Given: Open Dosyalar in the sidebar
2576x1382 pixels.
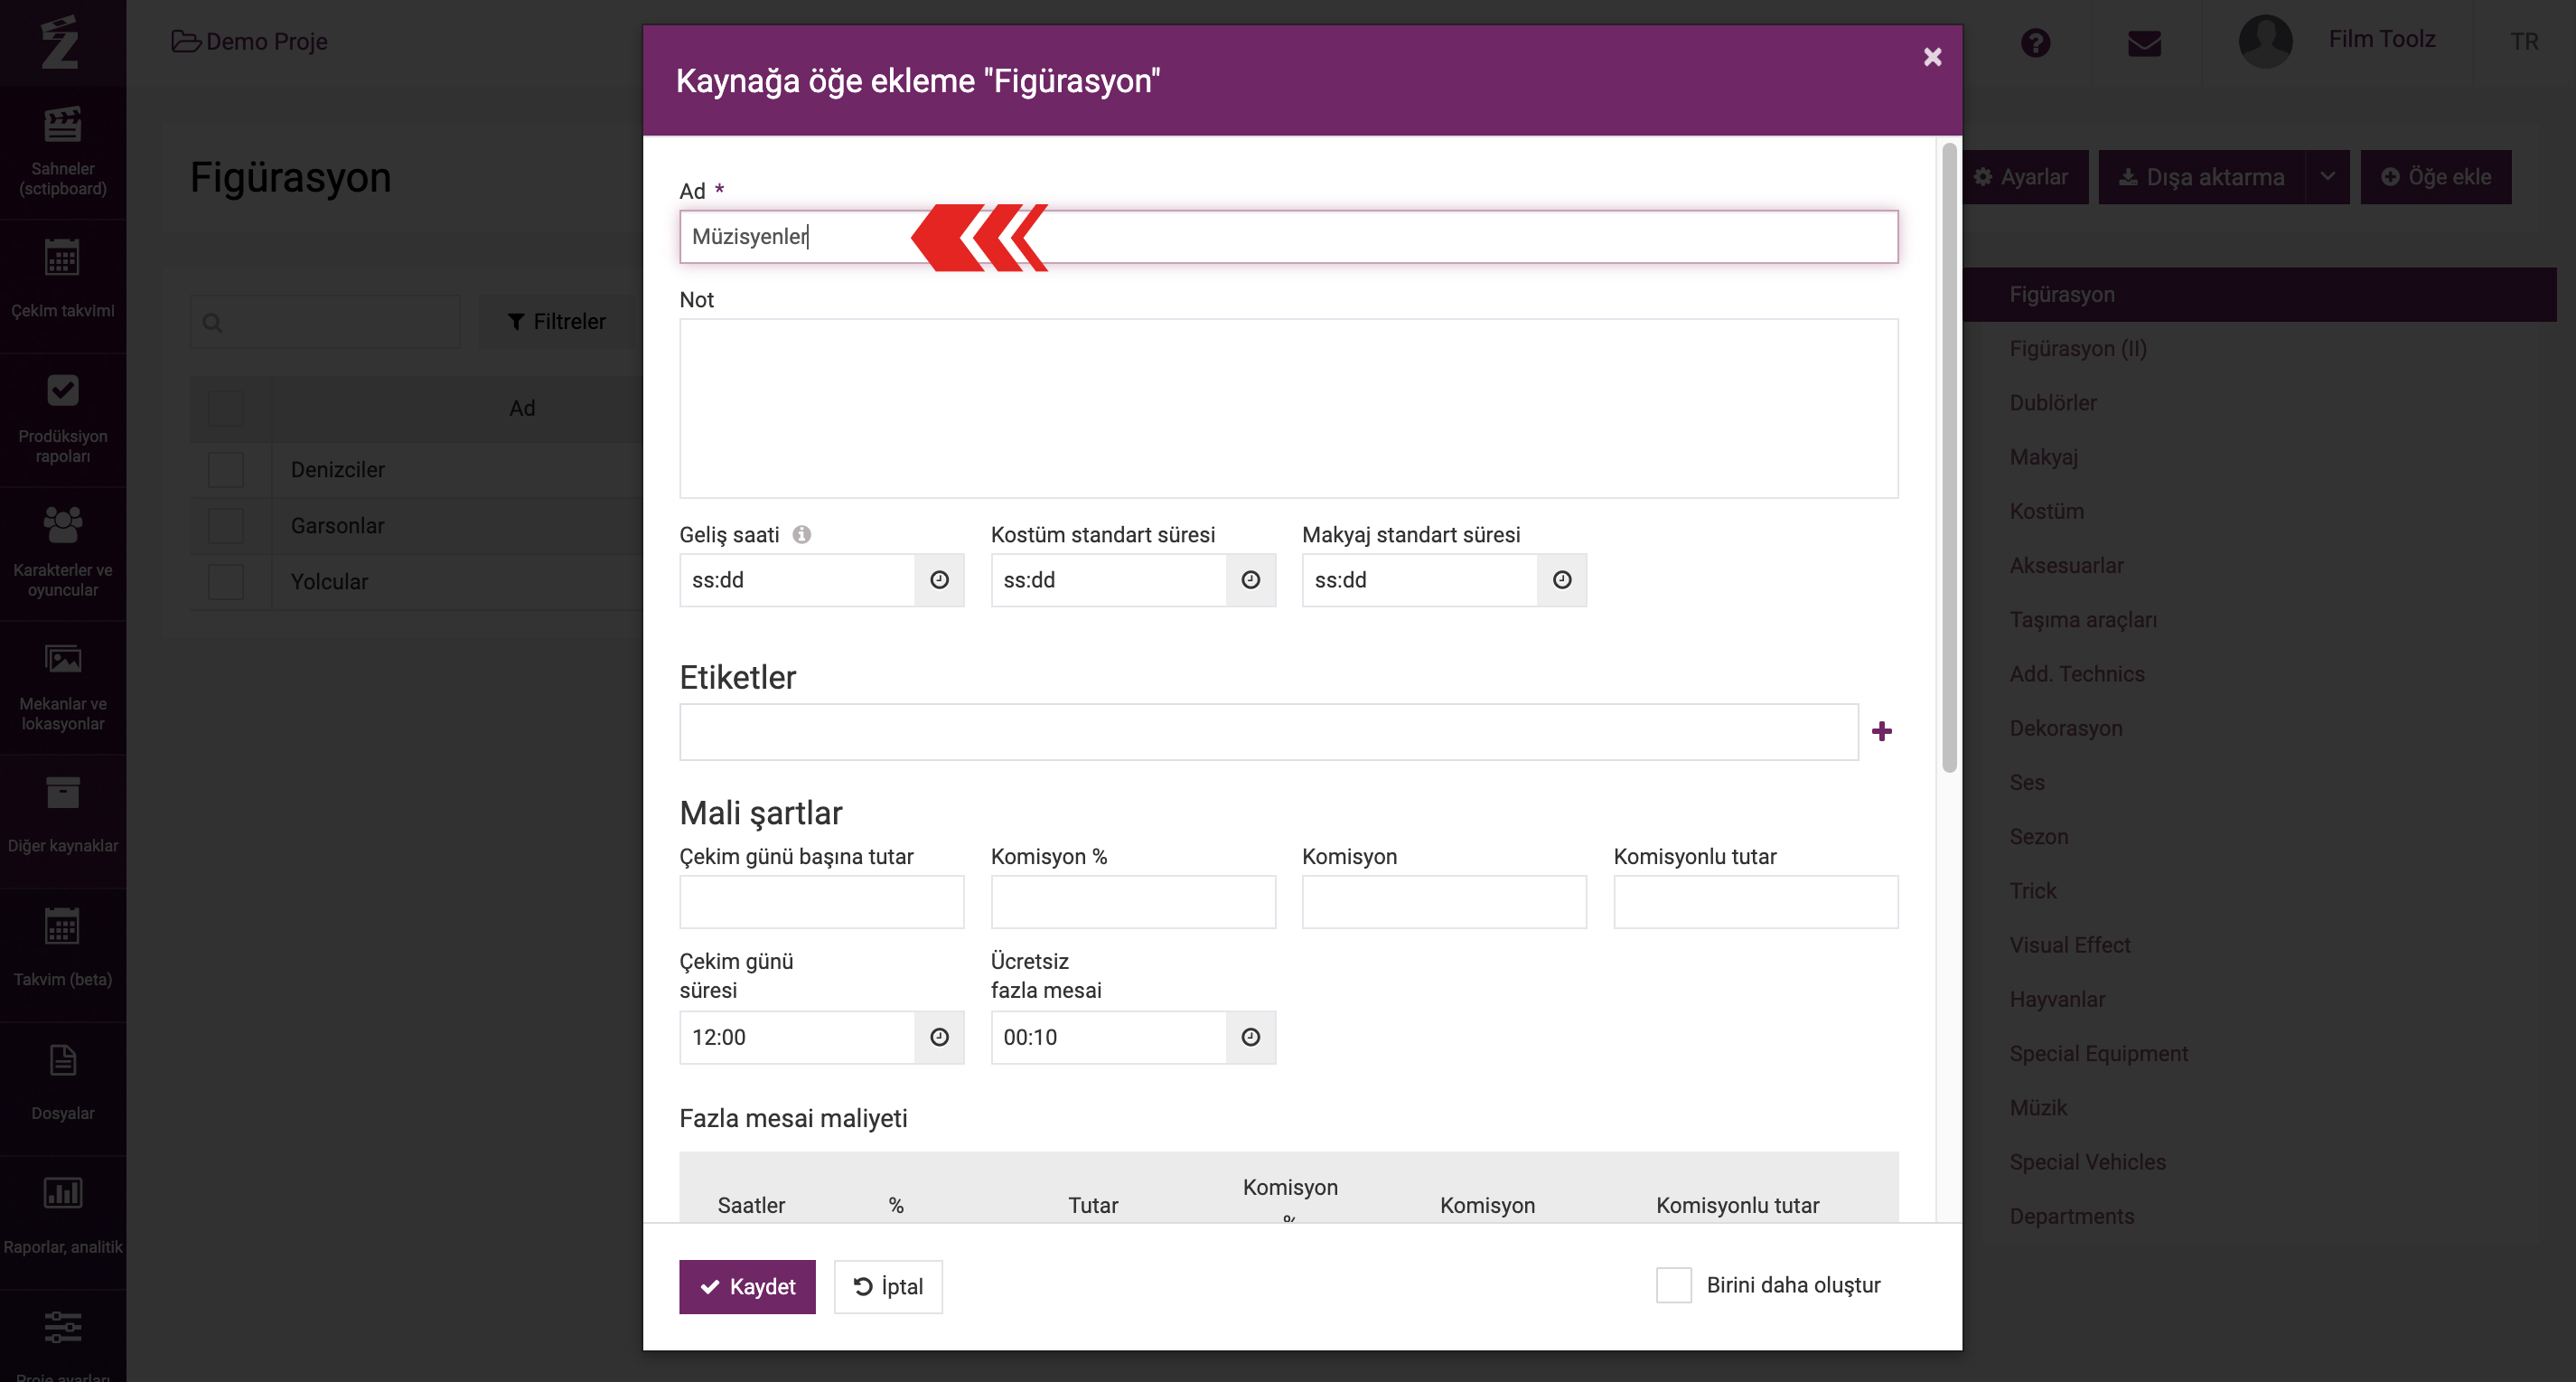Looking at the screenshot, I should (62, 1087).
